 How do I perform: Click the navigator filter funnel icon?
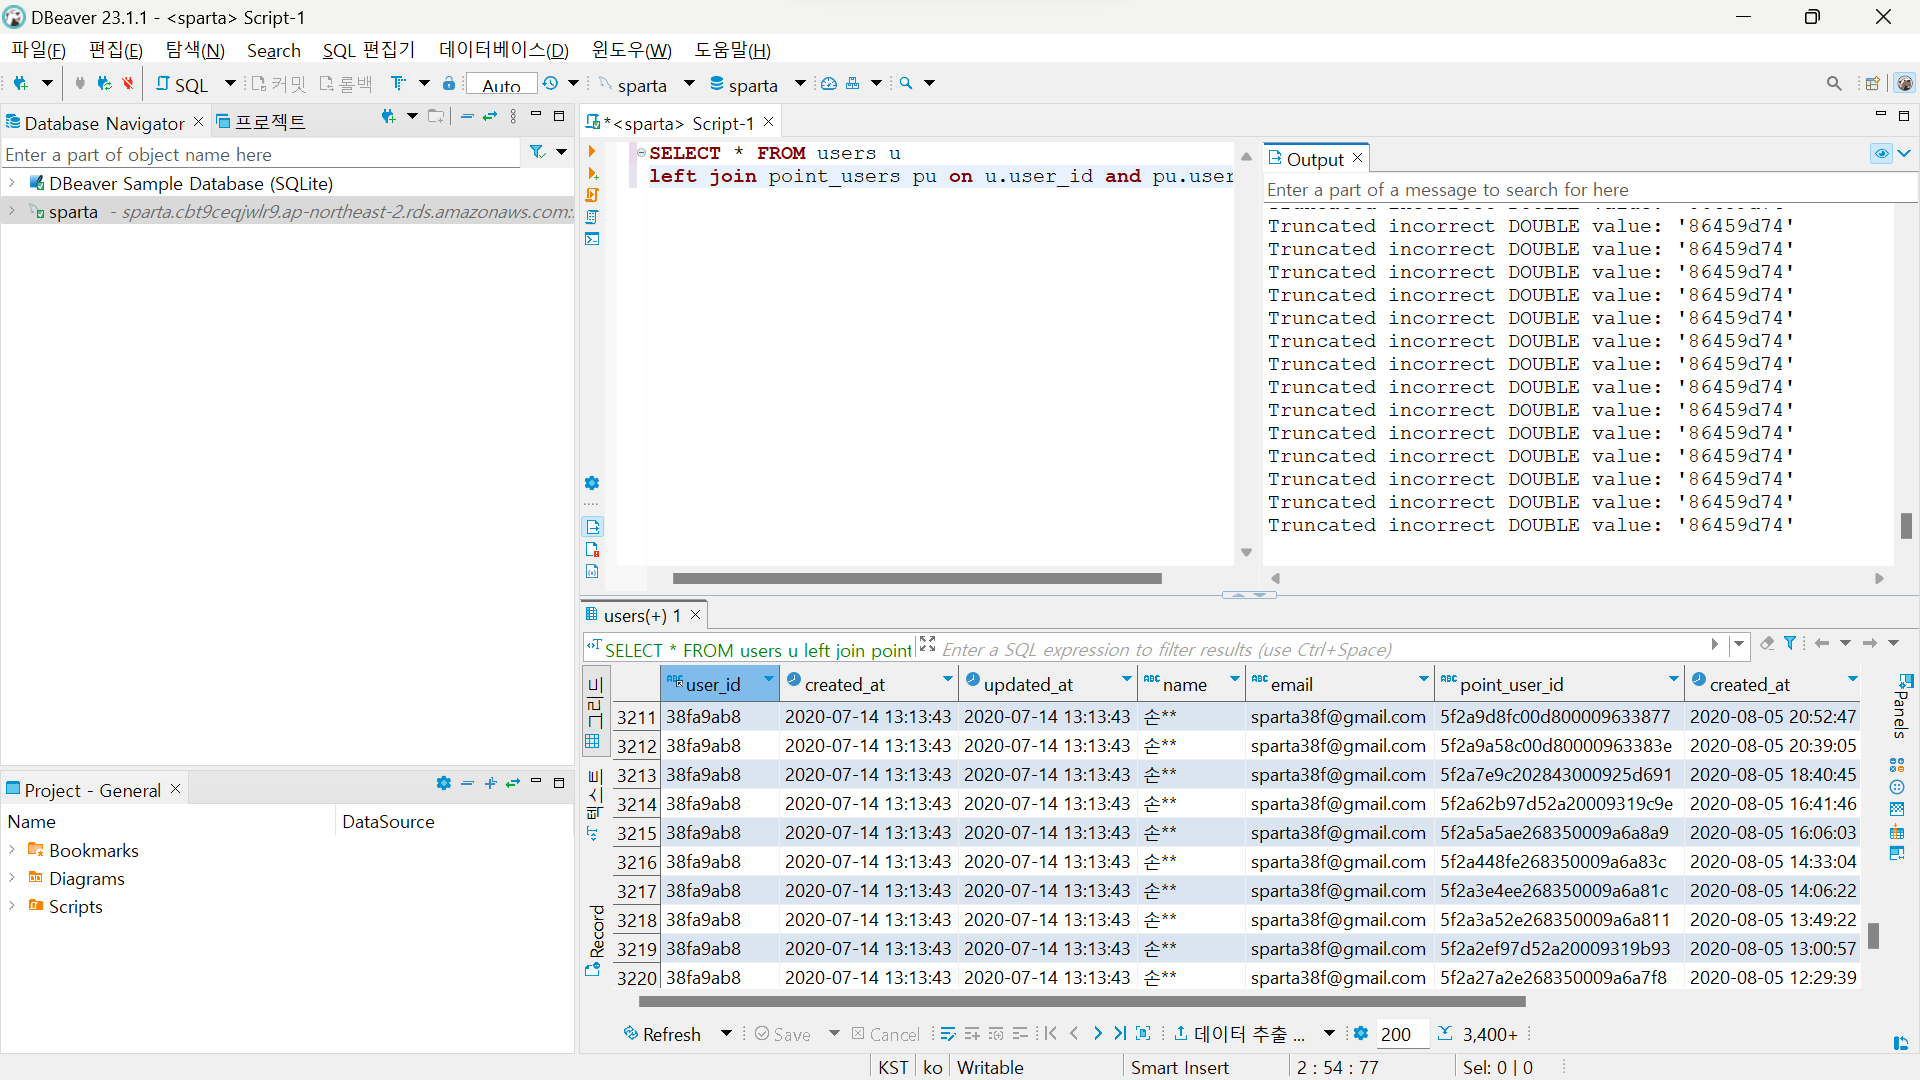538,152
